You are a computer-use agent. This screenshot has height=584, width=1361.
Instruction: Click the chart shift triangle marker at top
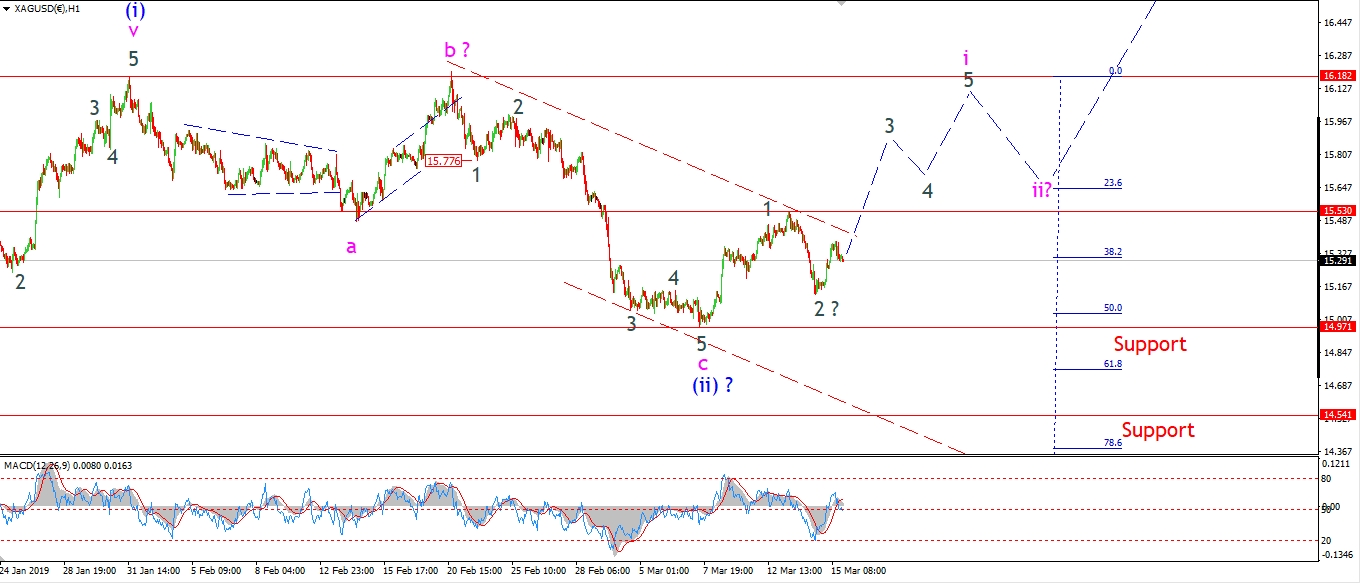click(841, 4)
